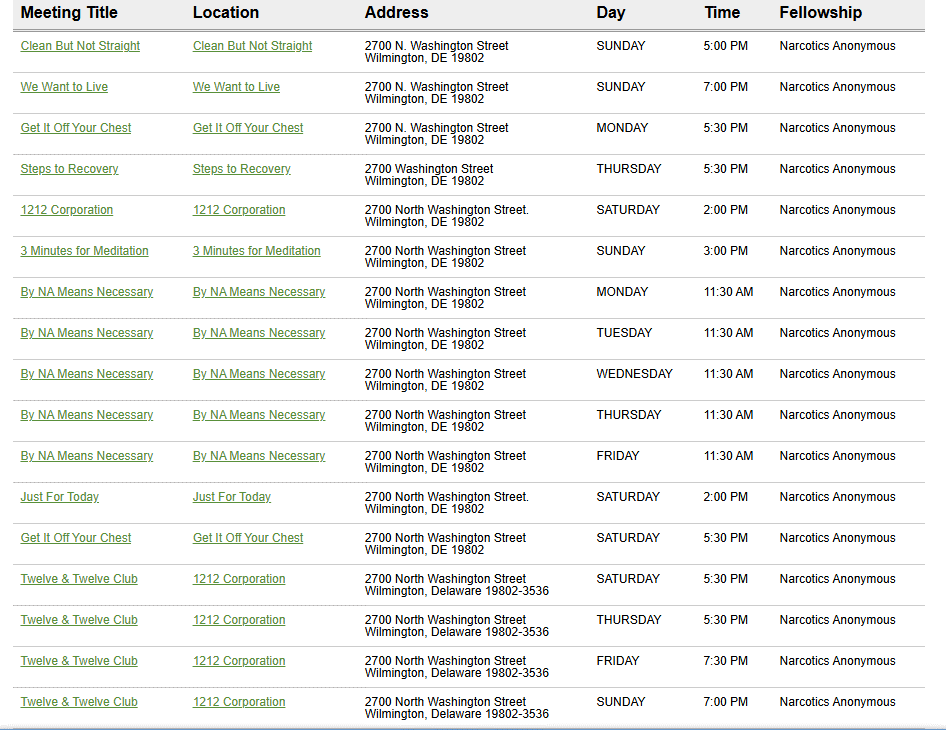Click the Fellowship column header
The image size is (946, 730).
click(821, 13)
